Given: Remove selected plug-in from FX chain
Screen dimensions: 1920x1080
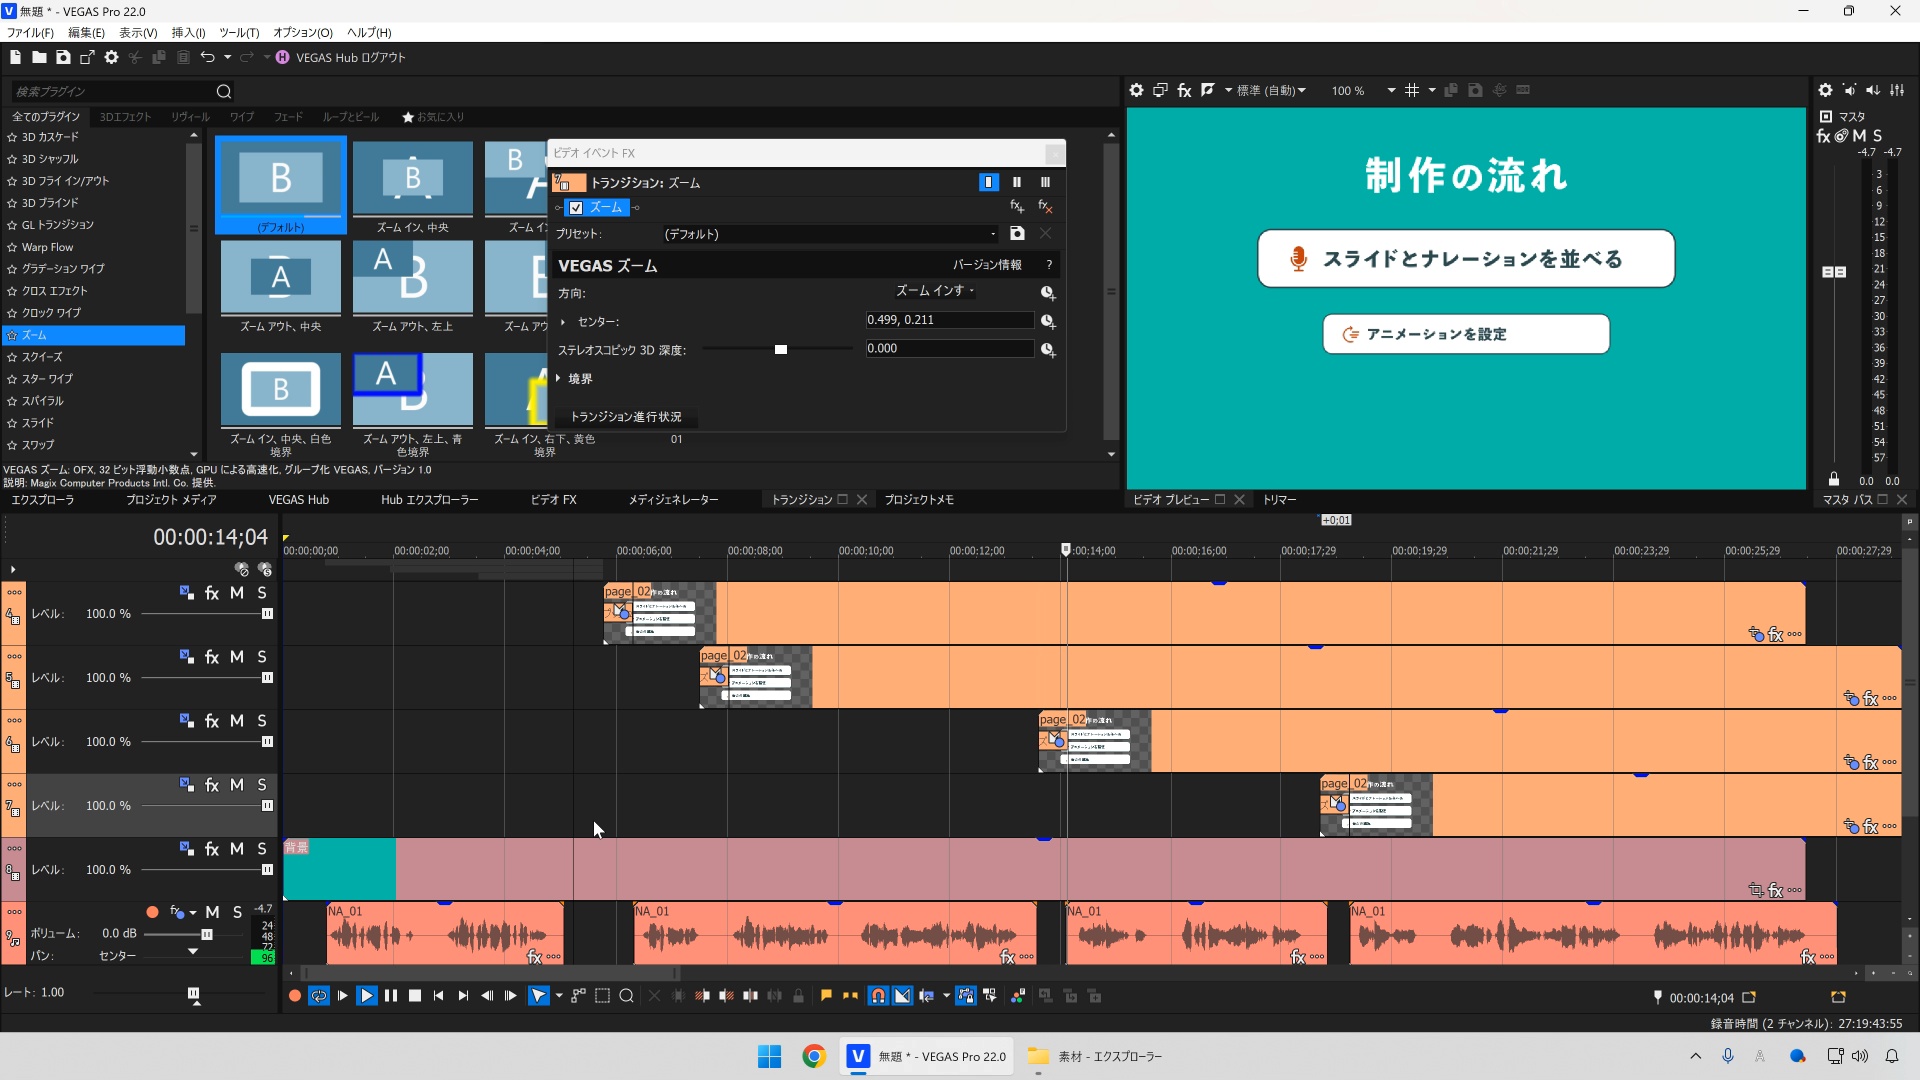Looking at the screenshot, I should [1045, 207].
